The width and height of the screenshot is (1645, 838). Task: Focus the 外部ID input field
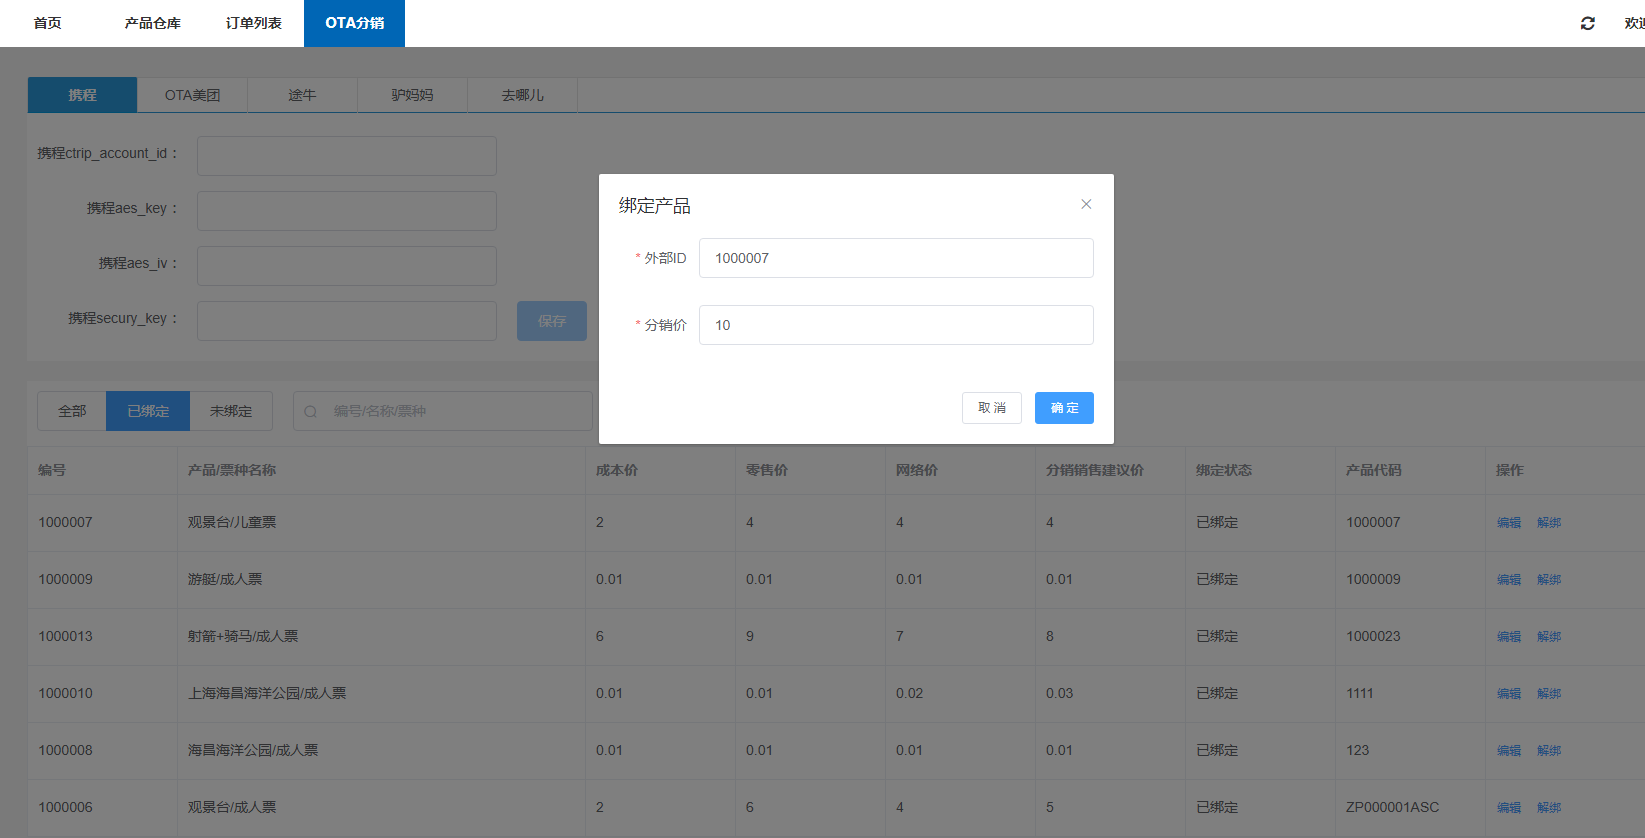895,258
